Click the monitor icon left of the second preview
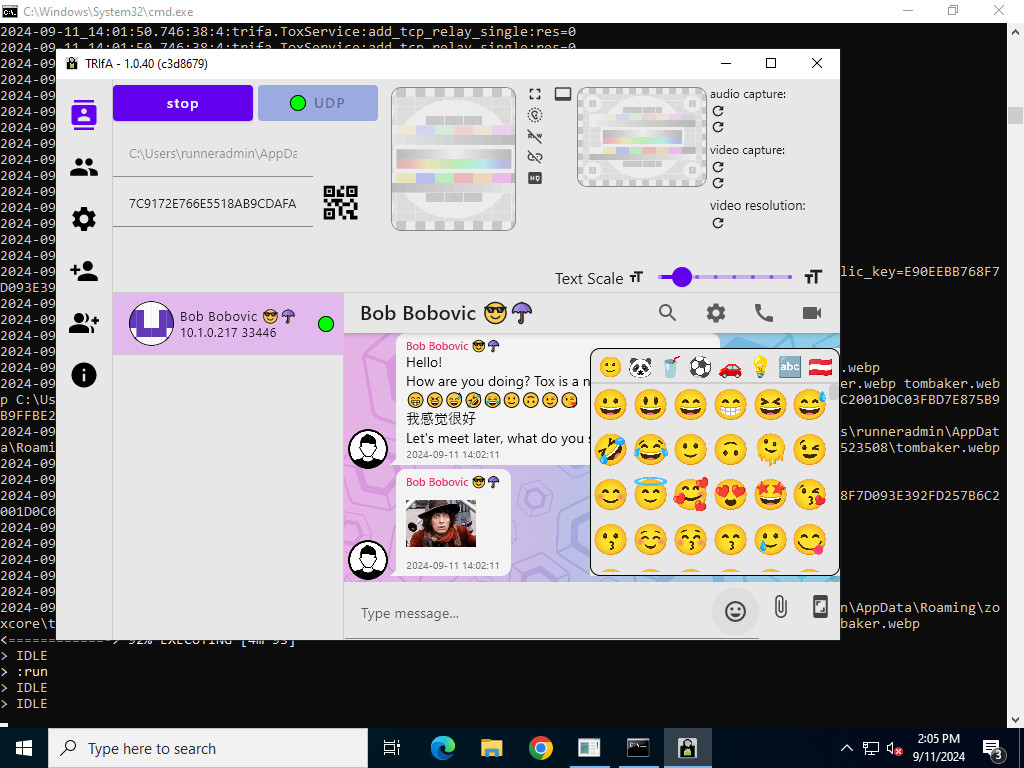Screen dimensions: 1024x768 click(x=562, y=94)
